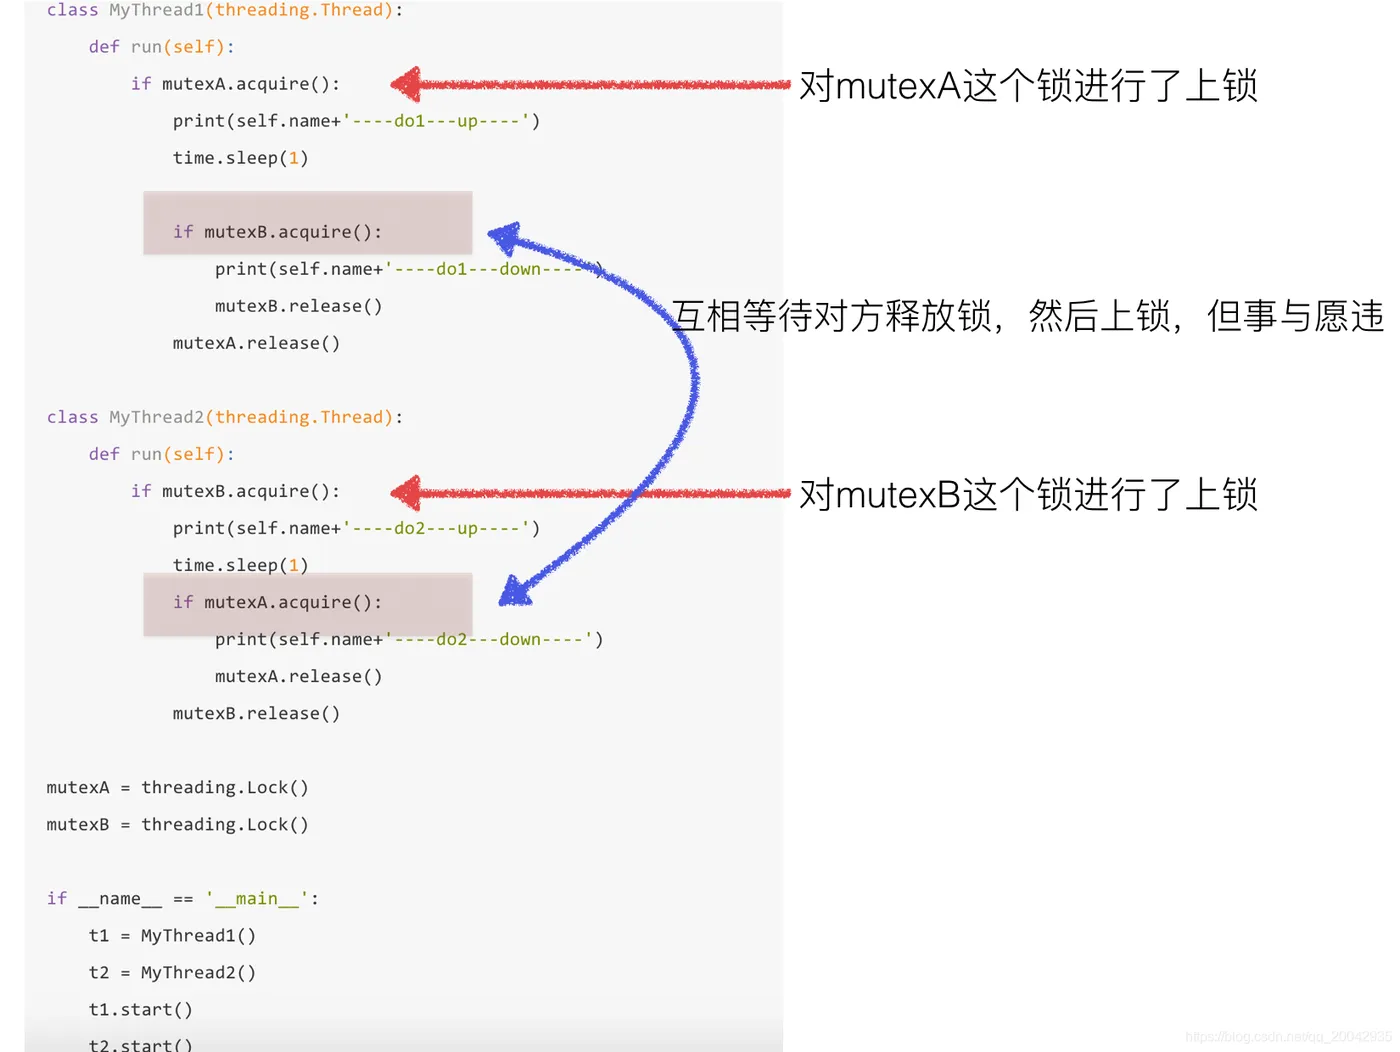
Task: Click the annotation '对mutexA这个锁进行了上锁'
Action: click(x=1028, y=86)
